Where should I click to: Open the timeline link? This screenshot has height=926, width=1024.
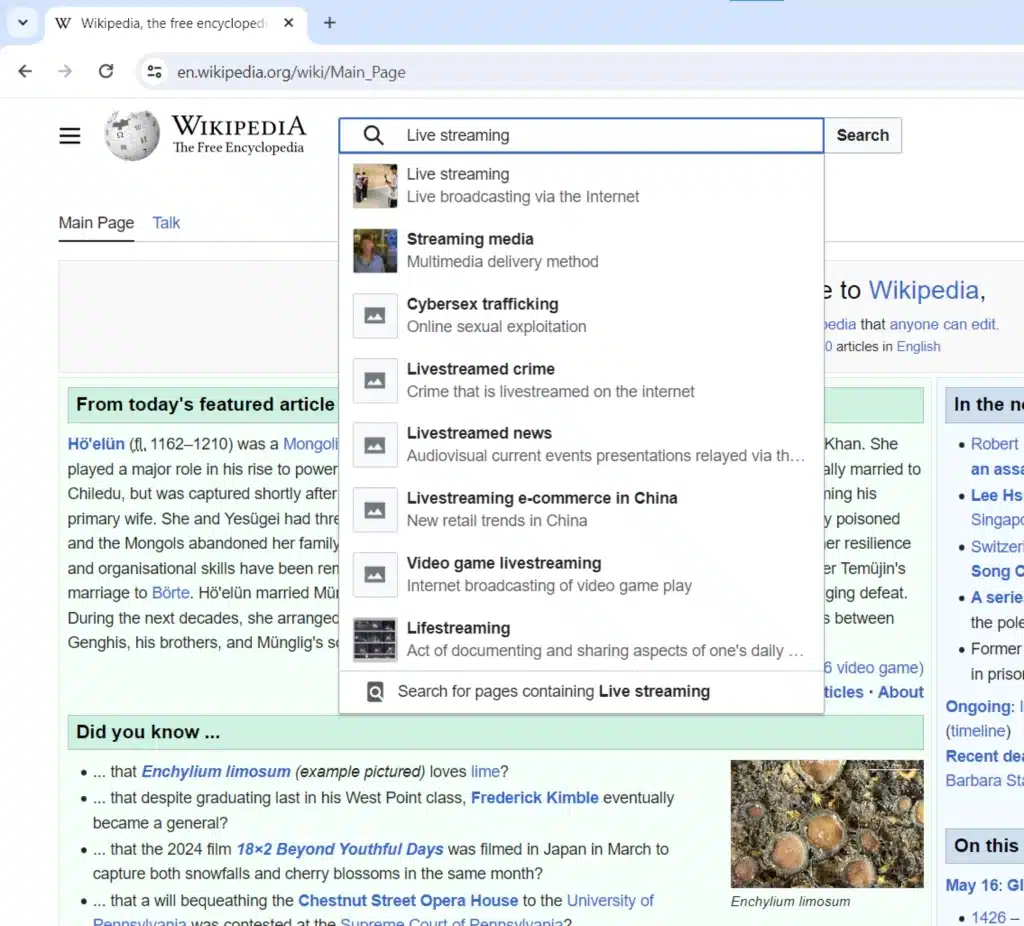pyautogui.click(x=978, y=731)
